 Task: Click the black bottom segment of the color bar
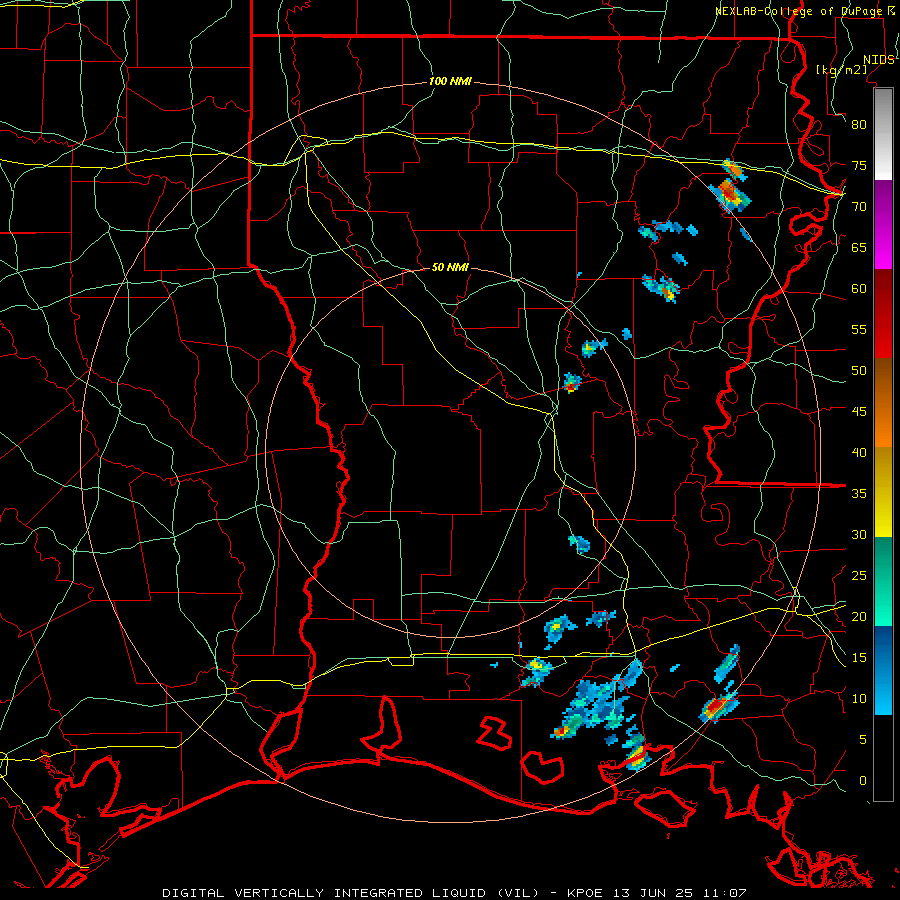pyautogui.click(x=883, y=758)
